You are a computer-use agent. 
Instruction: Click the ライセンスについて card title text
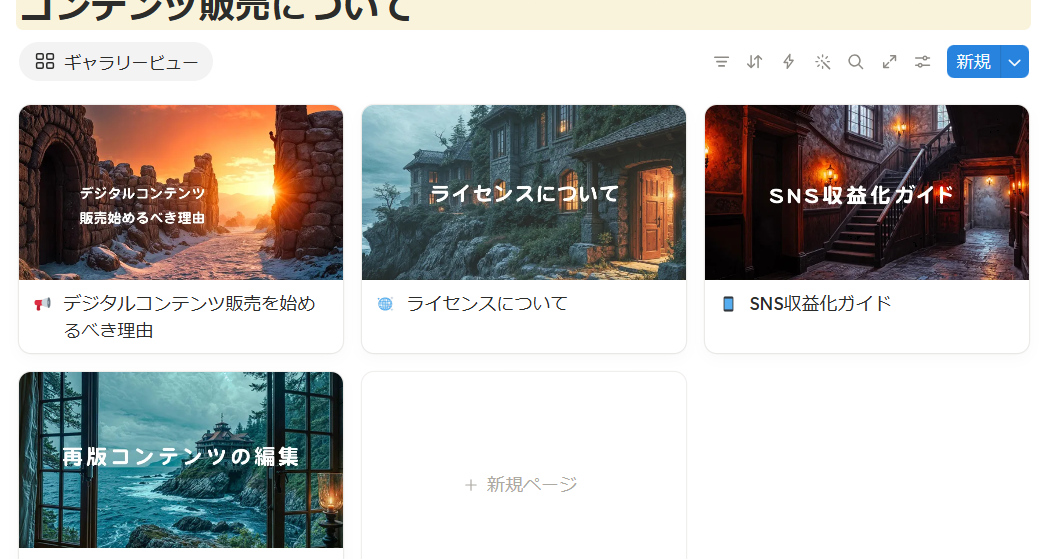click(x=487, y=304)
